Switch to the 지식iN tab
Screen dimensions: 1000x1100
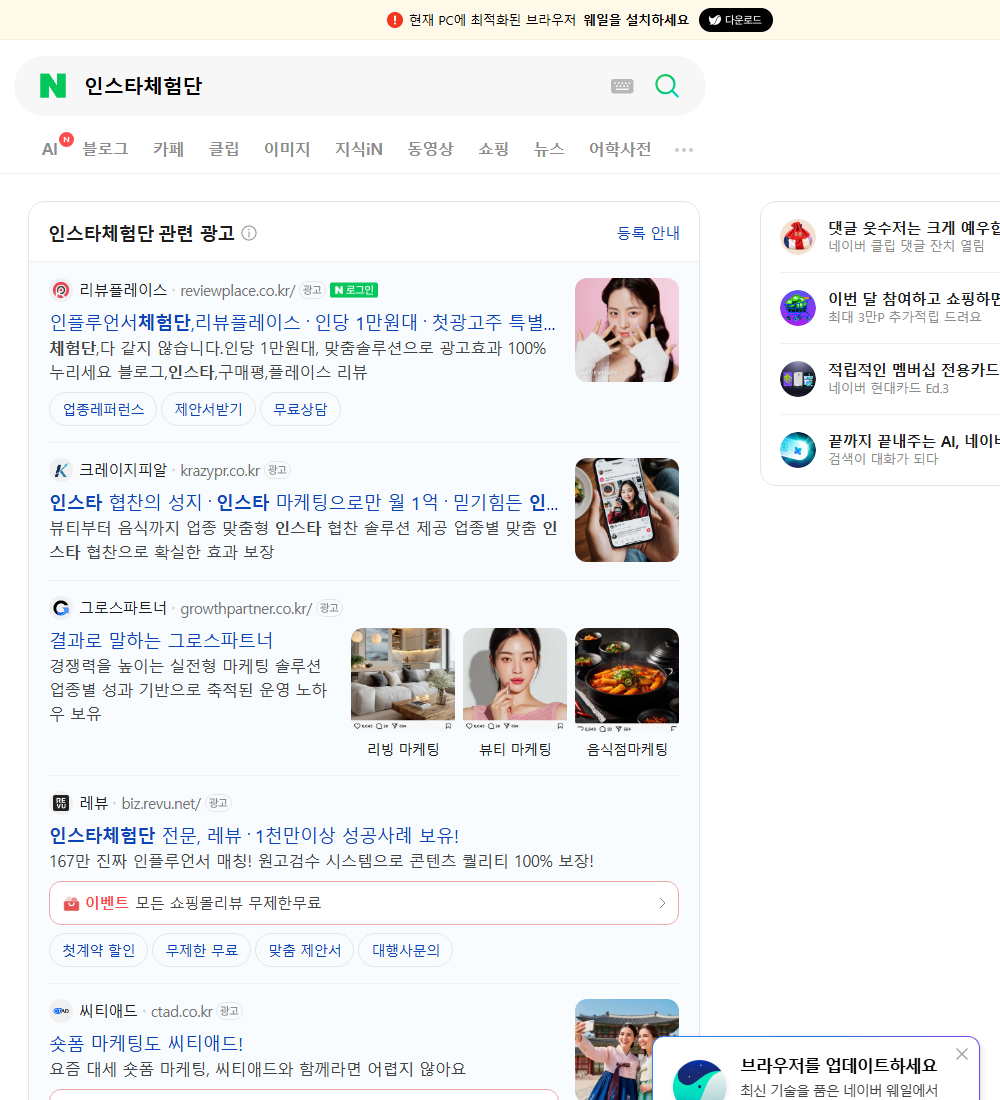coord(359,149)
